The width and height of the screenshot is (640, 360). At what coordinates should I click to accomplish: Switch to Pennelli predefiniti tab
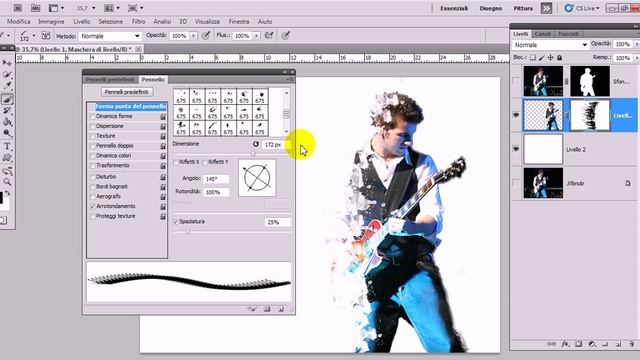click(x=110, y=80)
